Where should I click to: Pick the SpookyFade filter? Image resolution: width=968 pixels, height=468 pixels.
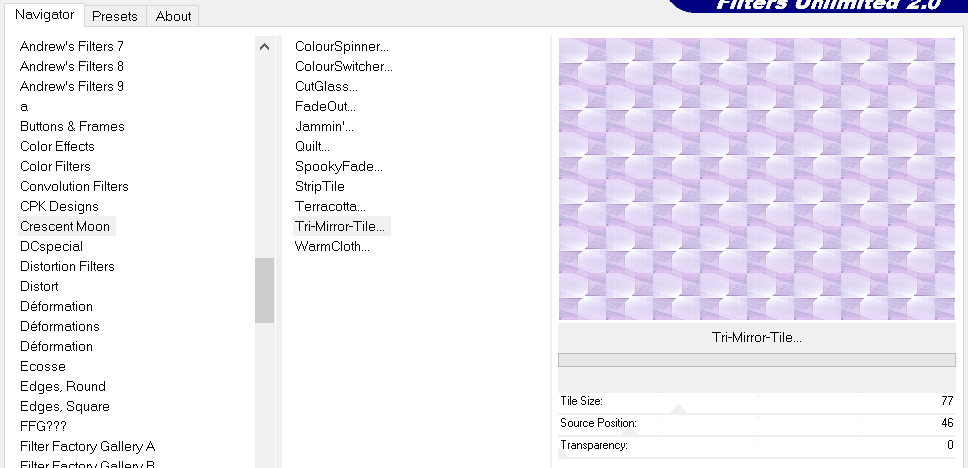coord(338,166)
